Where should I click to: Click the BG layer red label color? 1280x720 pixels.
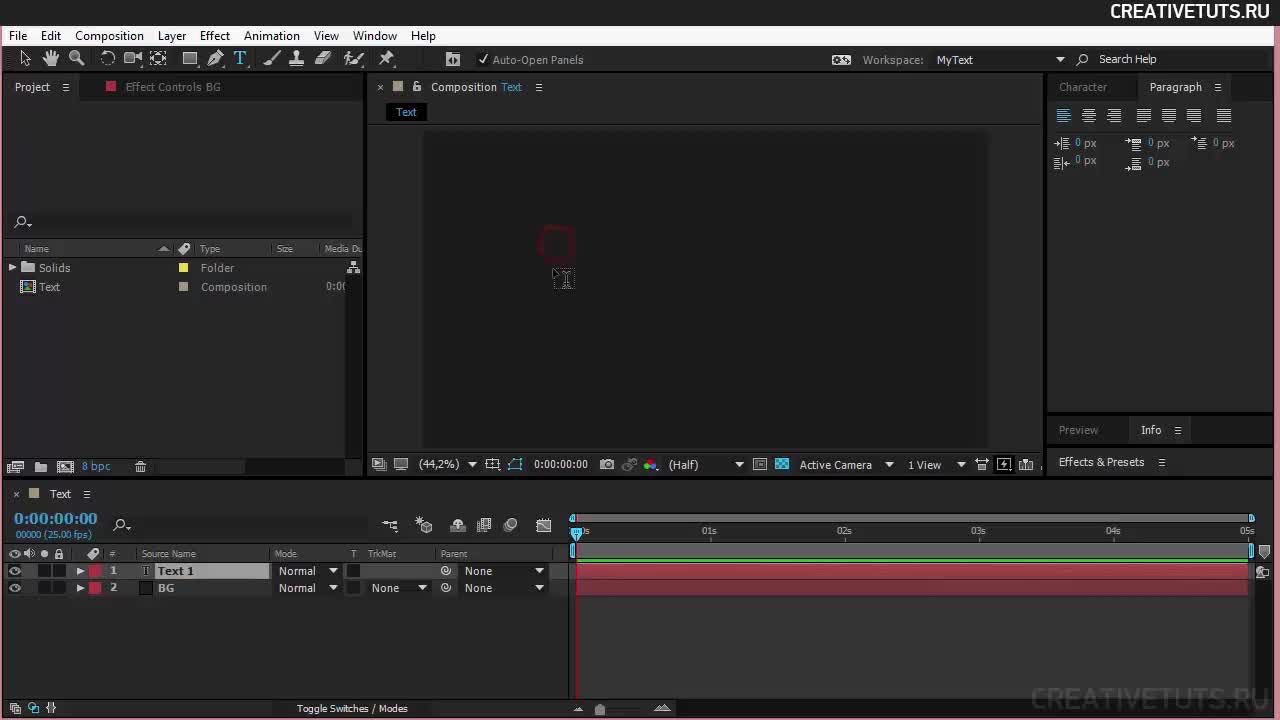coord(95,588)
